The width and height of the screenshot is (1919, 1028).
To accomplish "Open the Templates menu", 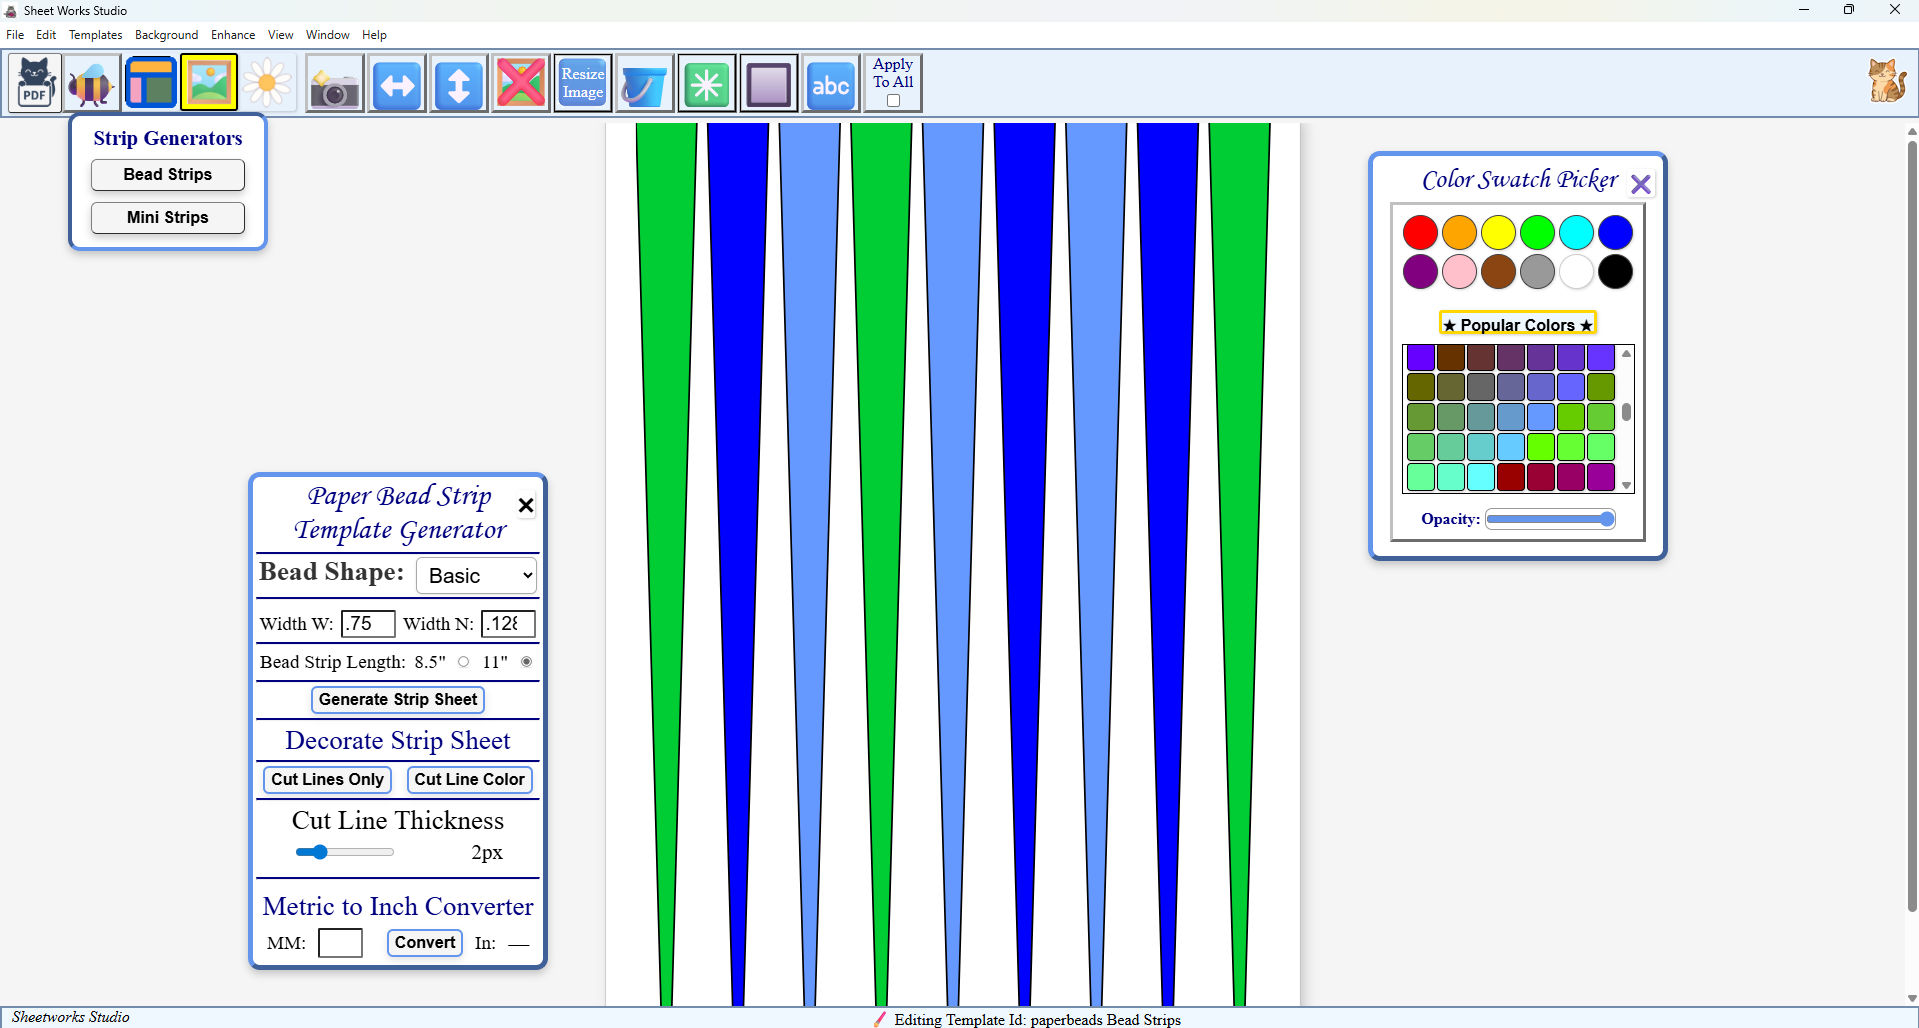I will (x=95, y=35).
